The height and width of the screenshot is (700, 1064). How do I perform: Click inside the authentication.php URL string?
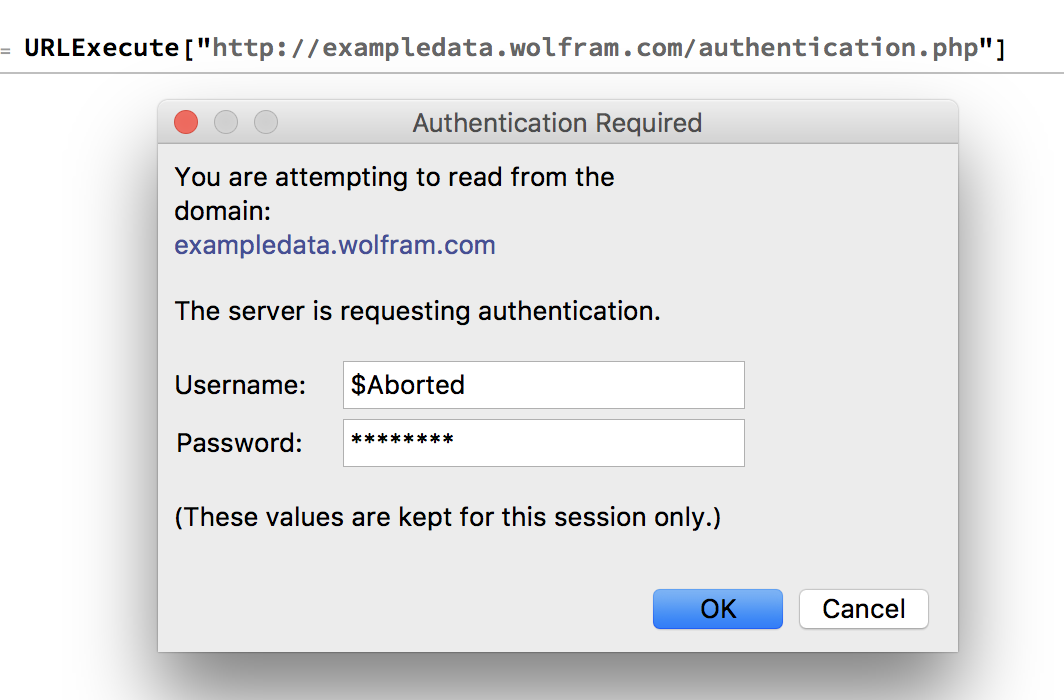(595, 48)
